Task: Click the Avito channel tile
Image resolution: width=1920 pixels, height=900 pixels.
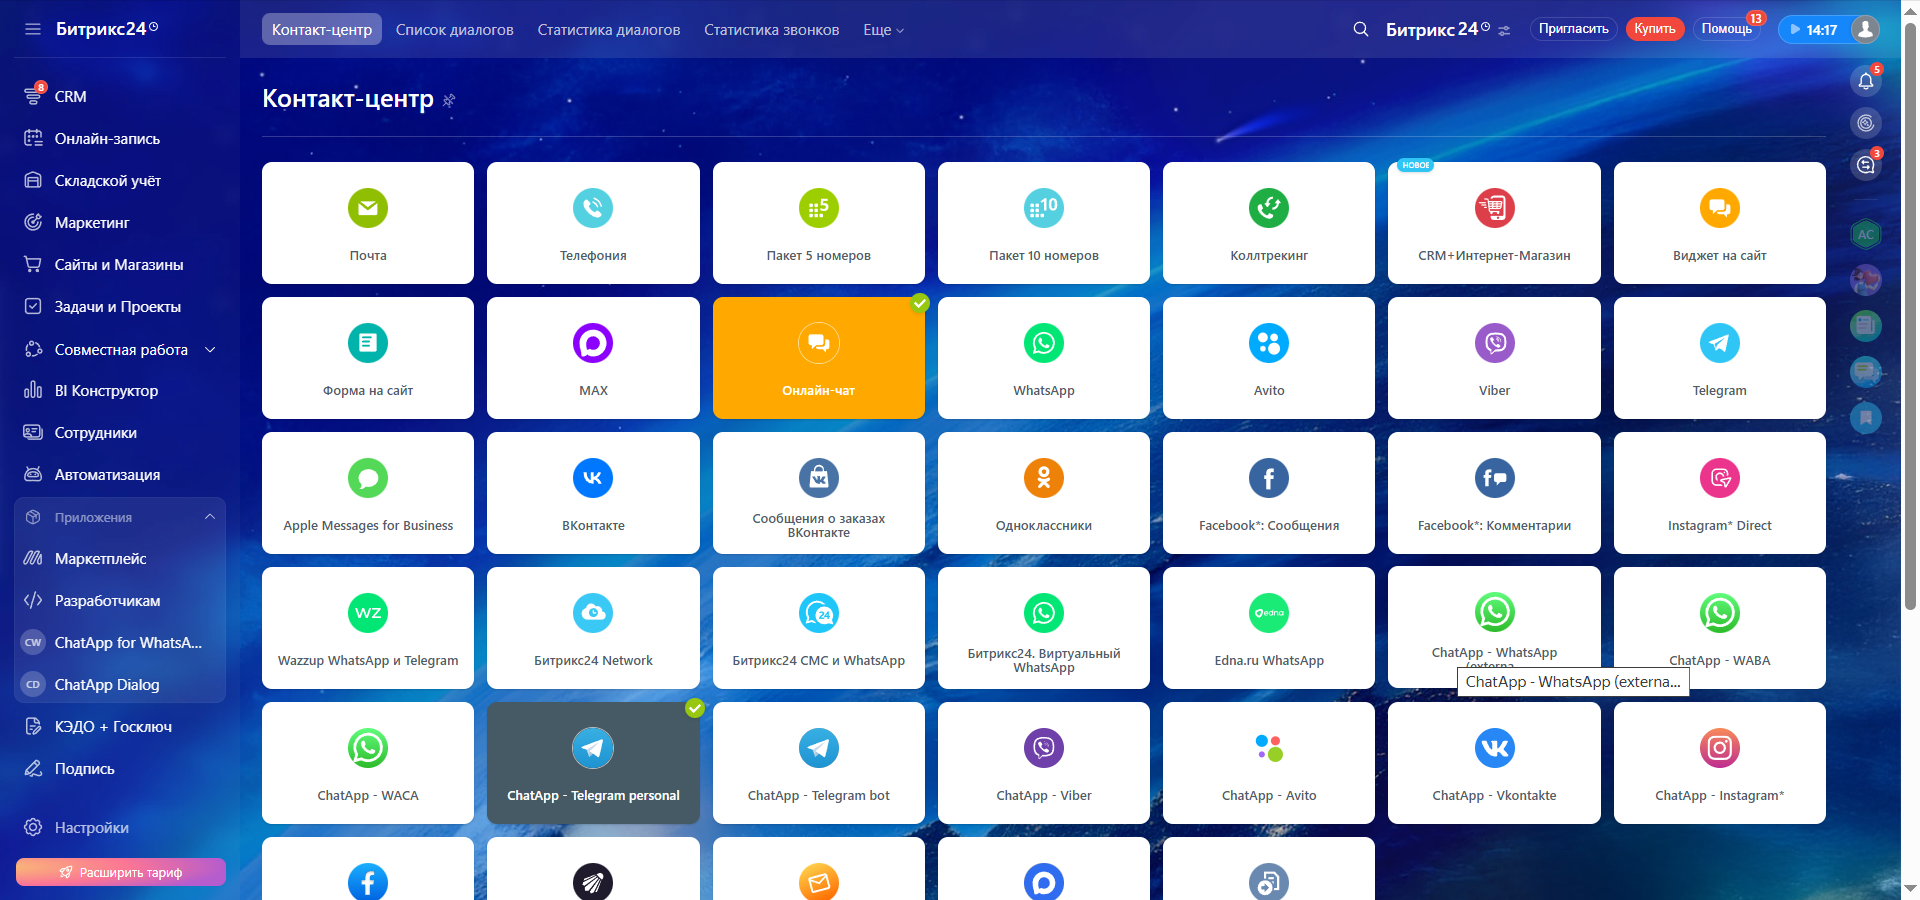Action: pos(1268,358)
